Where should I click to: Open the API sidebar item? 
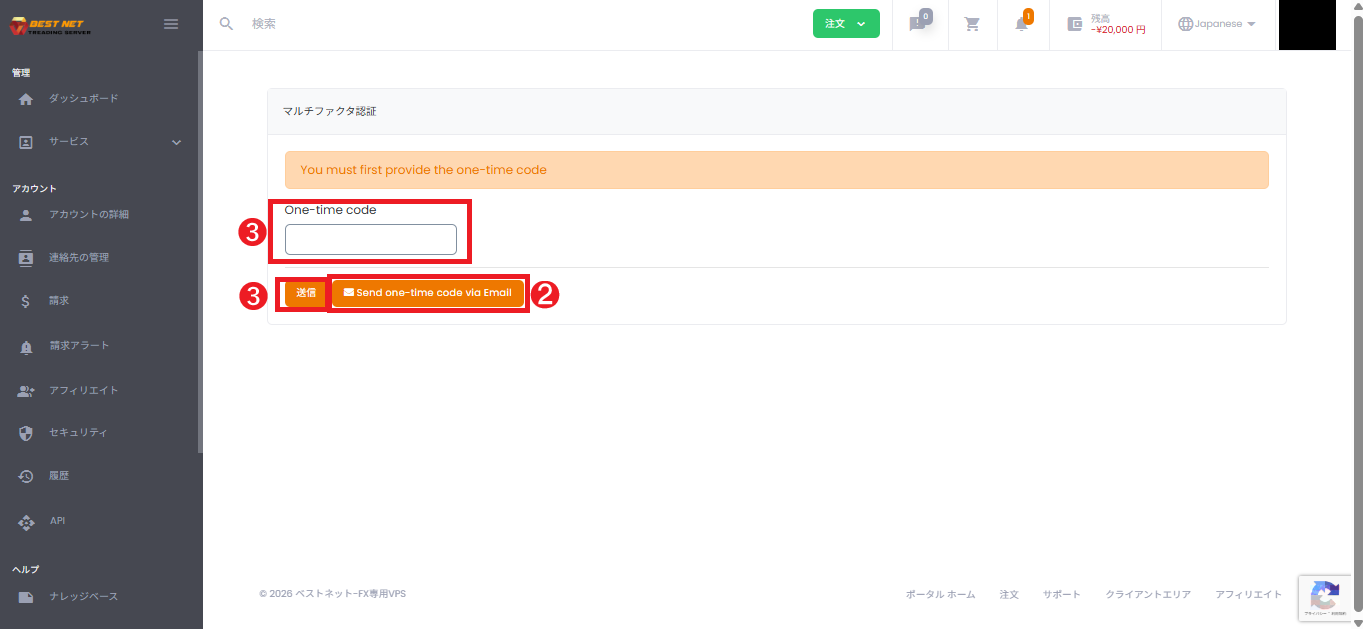(x=57, y=521)
